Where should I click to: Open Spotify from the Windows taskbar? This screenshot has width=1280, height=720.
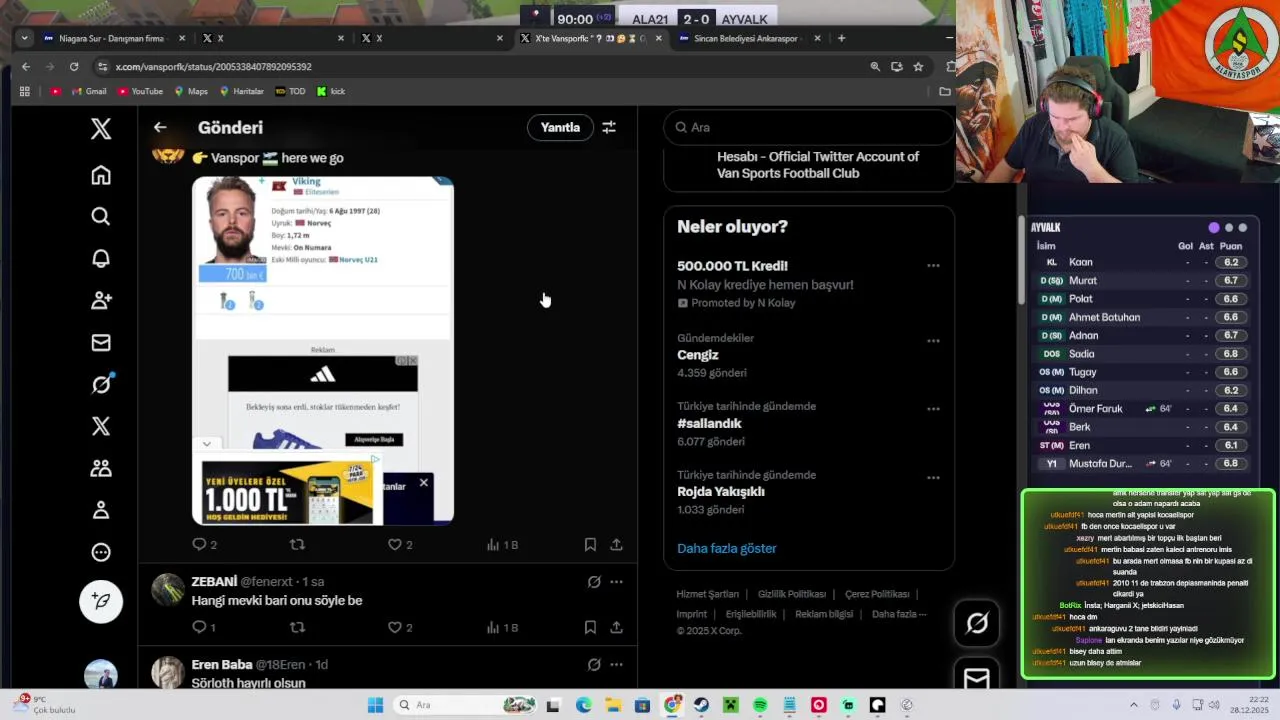point(760,705)
